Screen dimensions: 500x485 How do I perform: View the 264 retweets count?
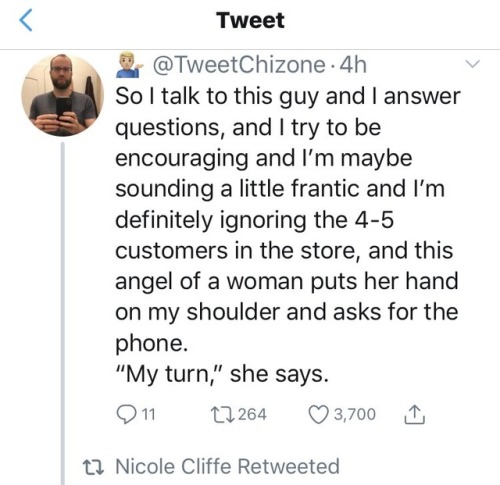(x=252, y=414)
